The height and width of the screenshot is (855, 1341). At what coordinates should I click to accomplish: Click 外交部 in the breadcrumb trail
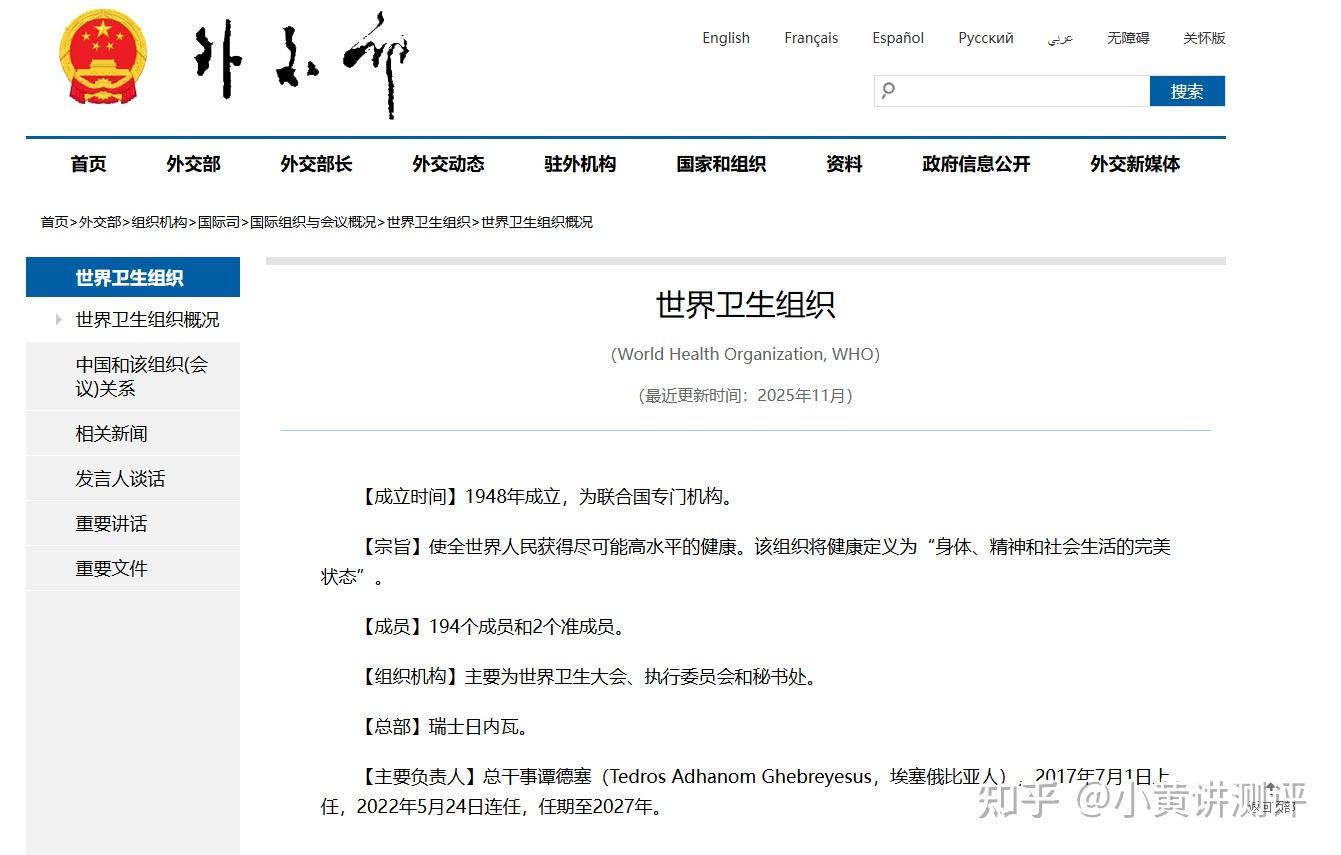100,222
